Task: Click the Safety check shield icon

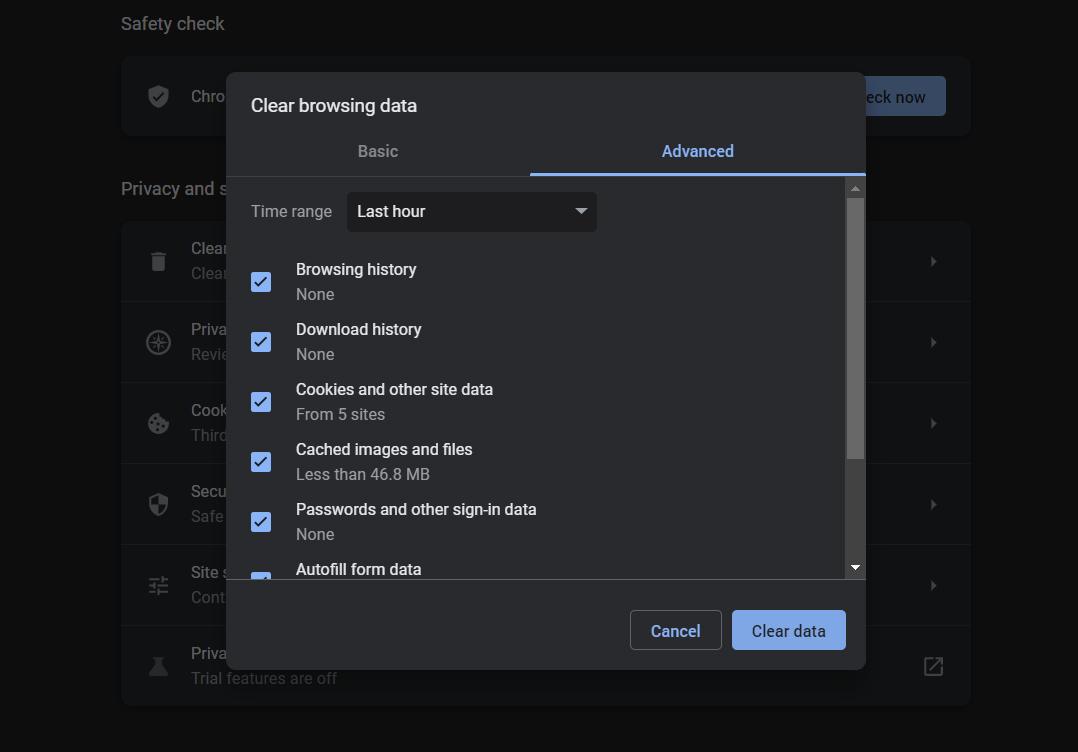Action: [158, 96]
